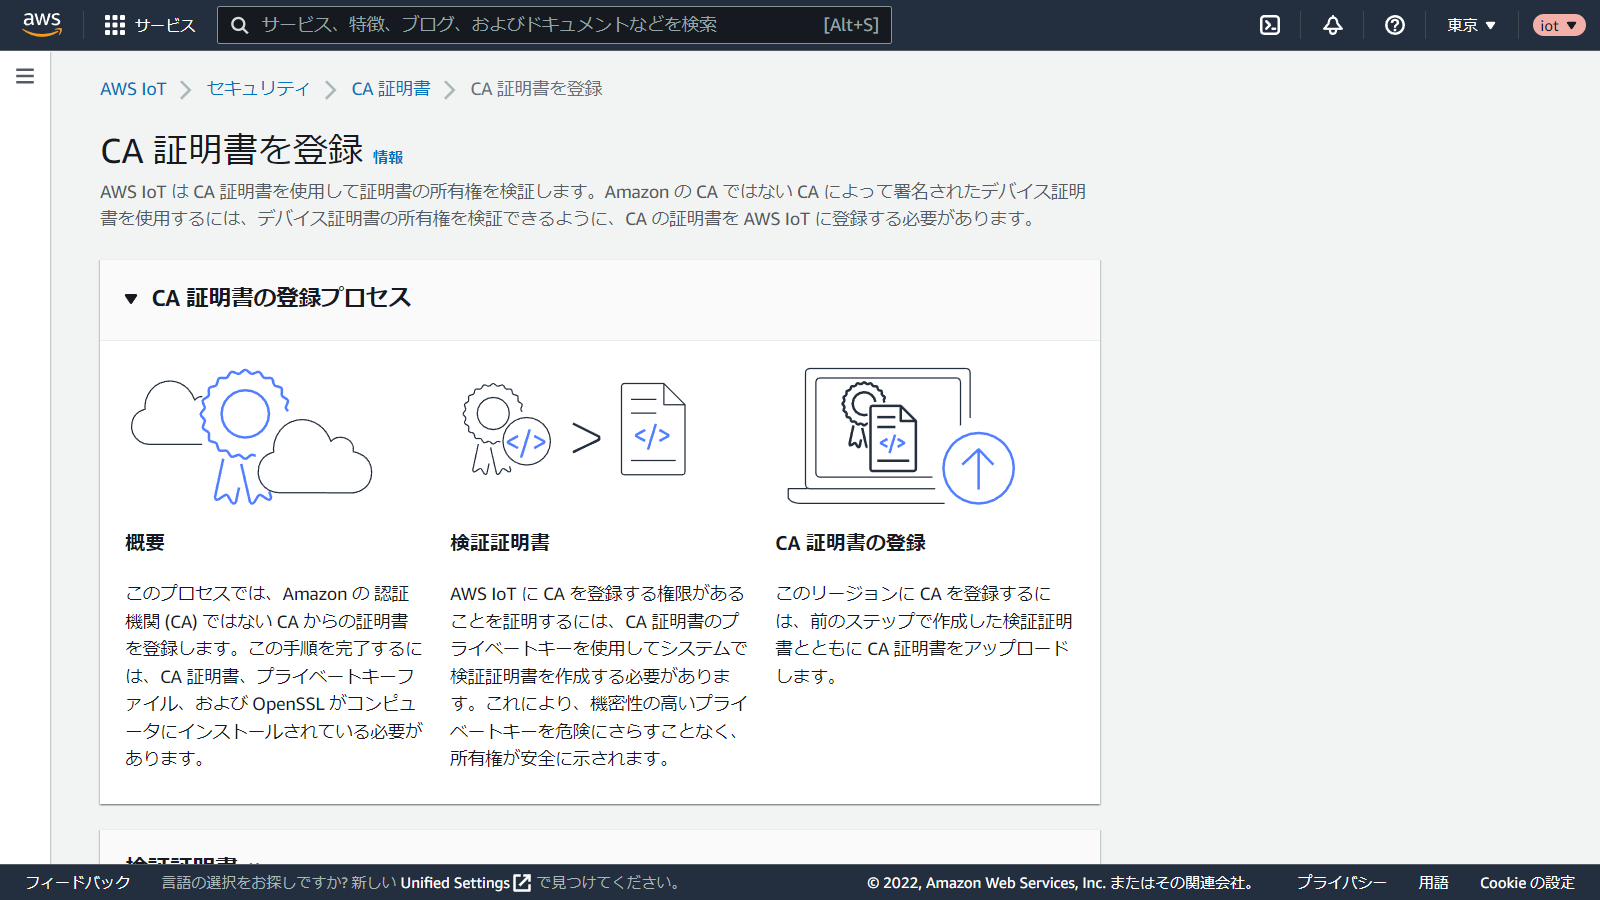The image size is (1600, 900).
Task: Go to AWS IoT breadcrumb
Action: click(x=133, y=89)
